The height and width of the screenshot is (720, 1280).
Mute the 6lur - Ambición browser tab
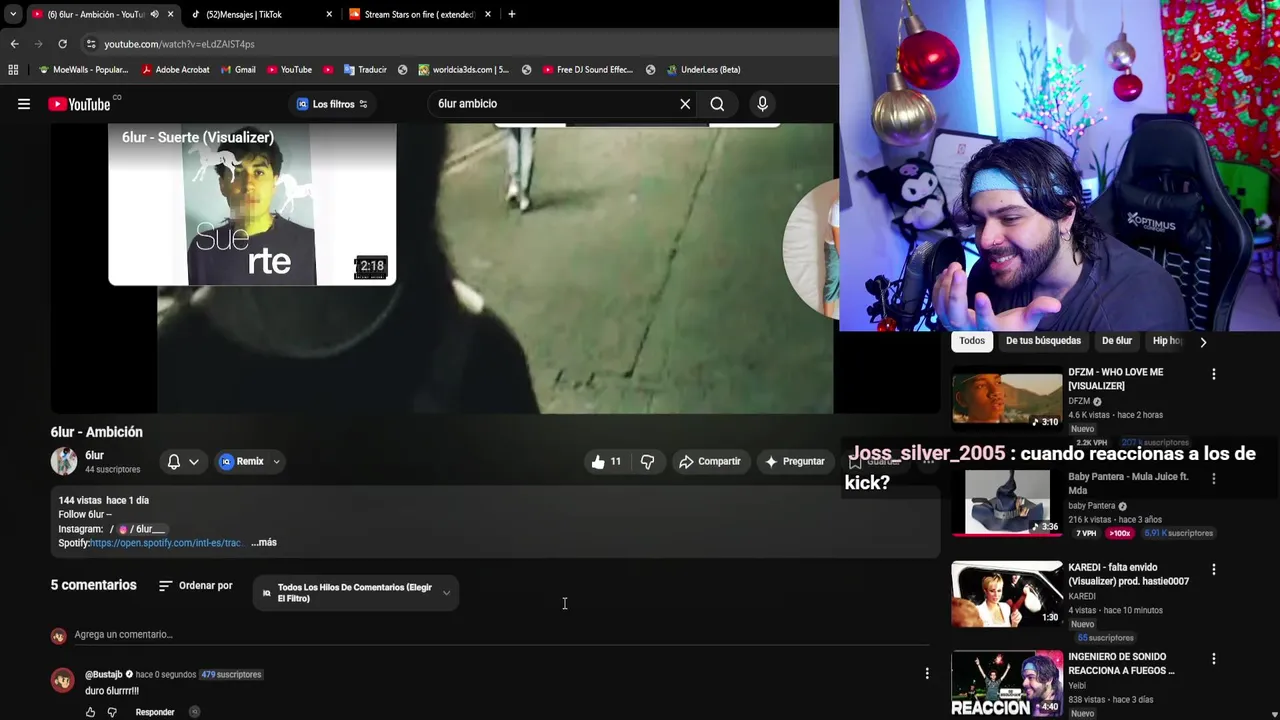[x=154, y=14]
